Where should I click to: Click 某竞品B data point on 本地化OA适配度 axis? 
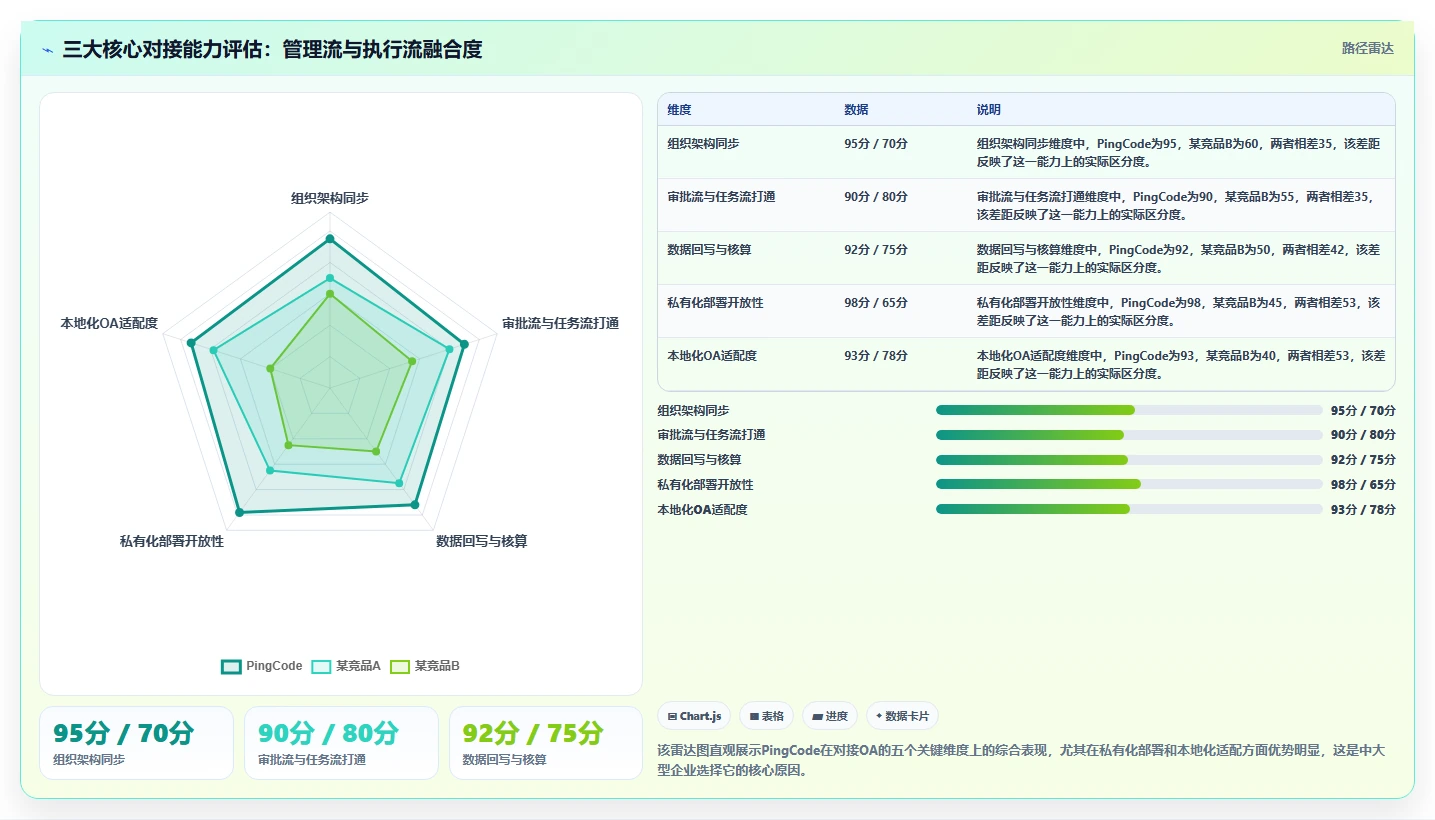point(270,368)
